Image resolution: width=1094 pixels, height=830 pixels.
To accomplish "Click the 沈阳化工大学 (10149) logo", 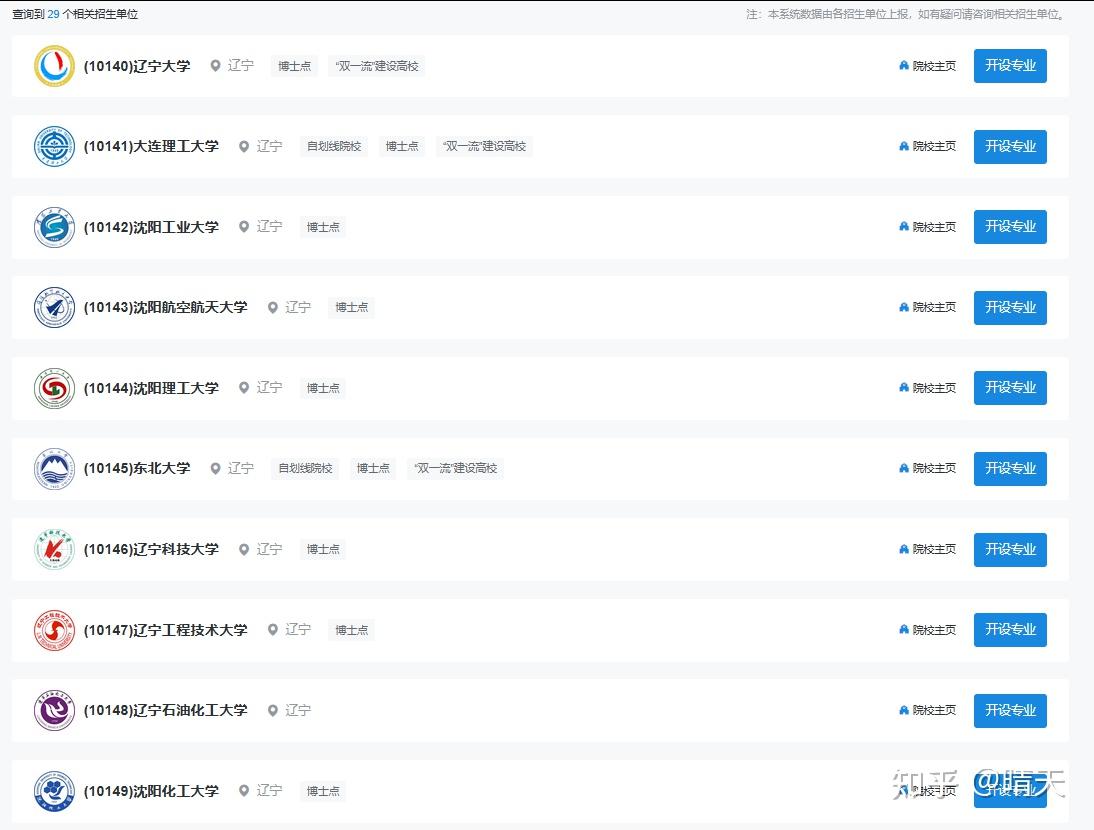I will 54,791.
